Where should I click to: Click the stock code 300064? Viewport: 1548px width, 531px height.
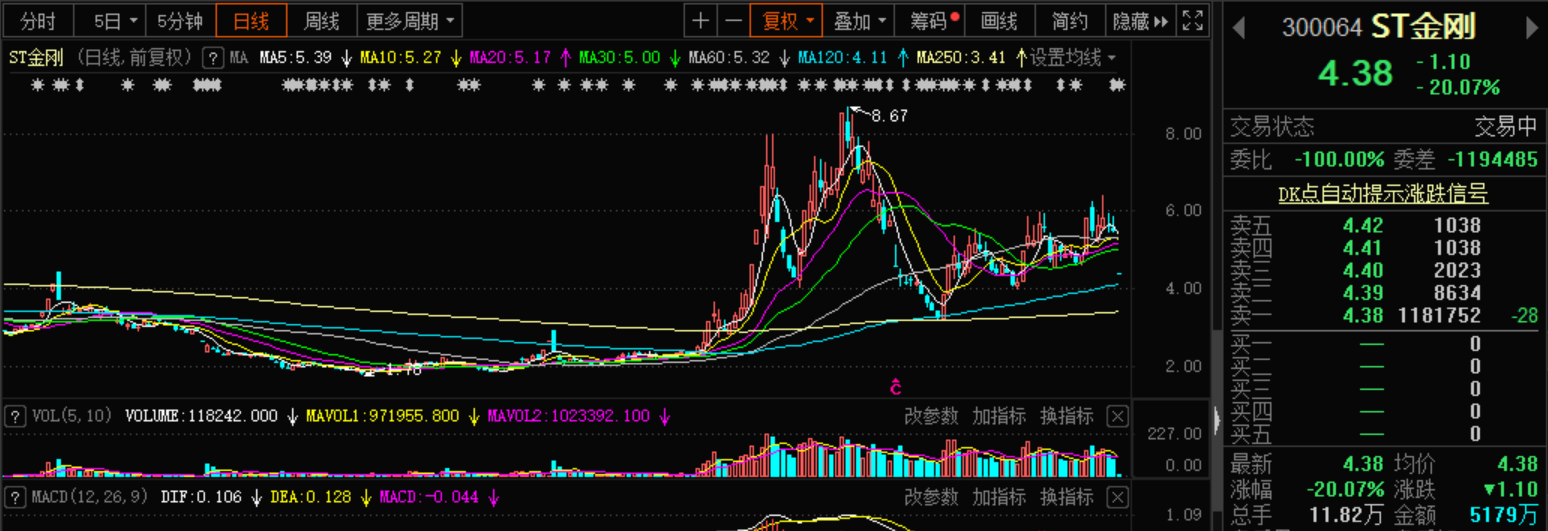(1322, 28)
